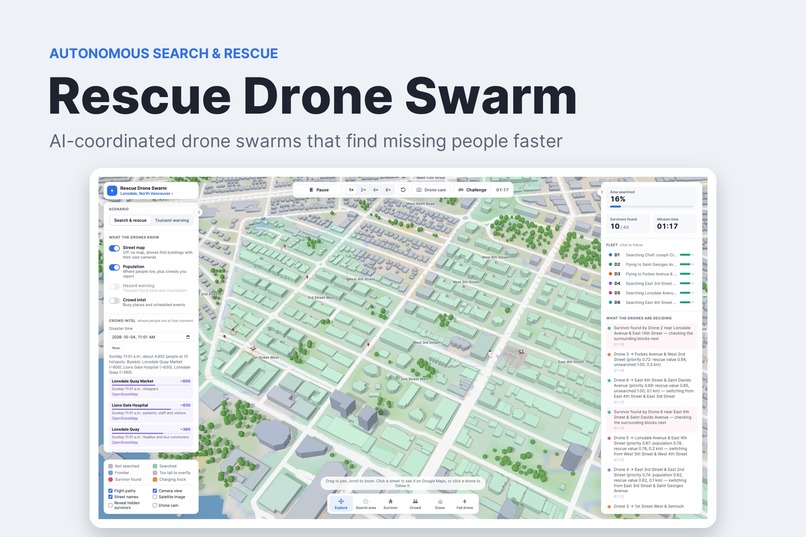This screenshot has height=537, width=806.
Task: Uncheck the Camera view checkbox
Action: 155,491
